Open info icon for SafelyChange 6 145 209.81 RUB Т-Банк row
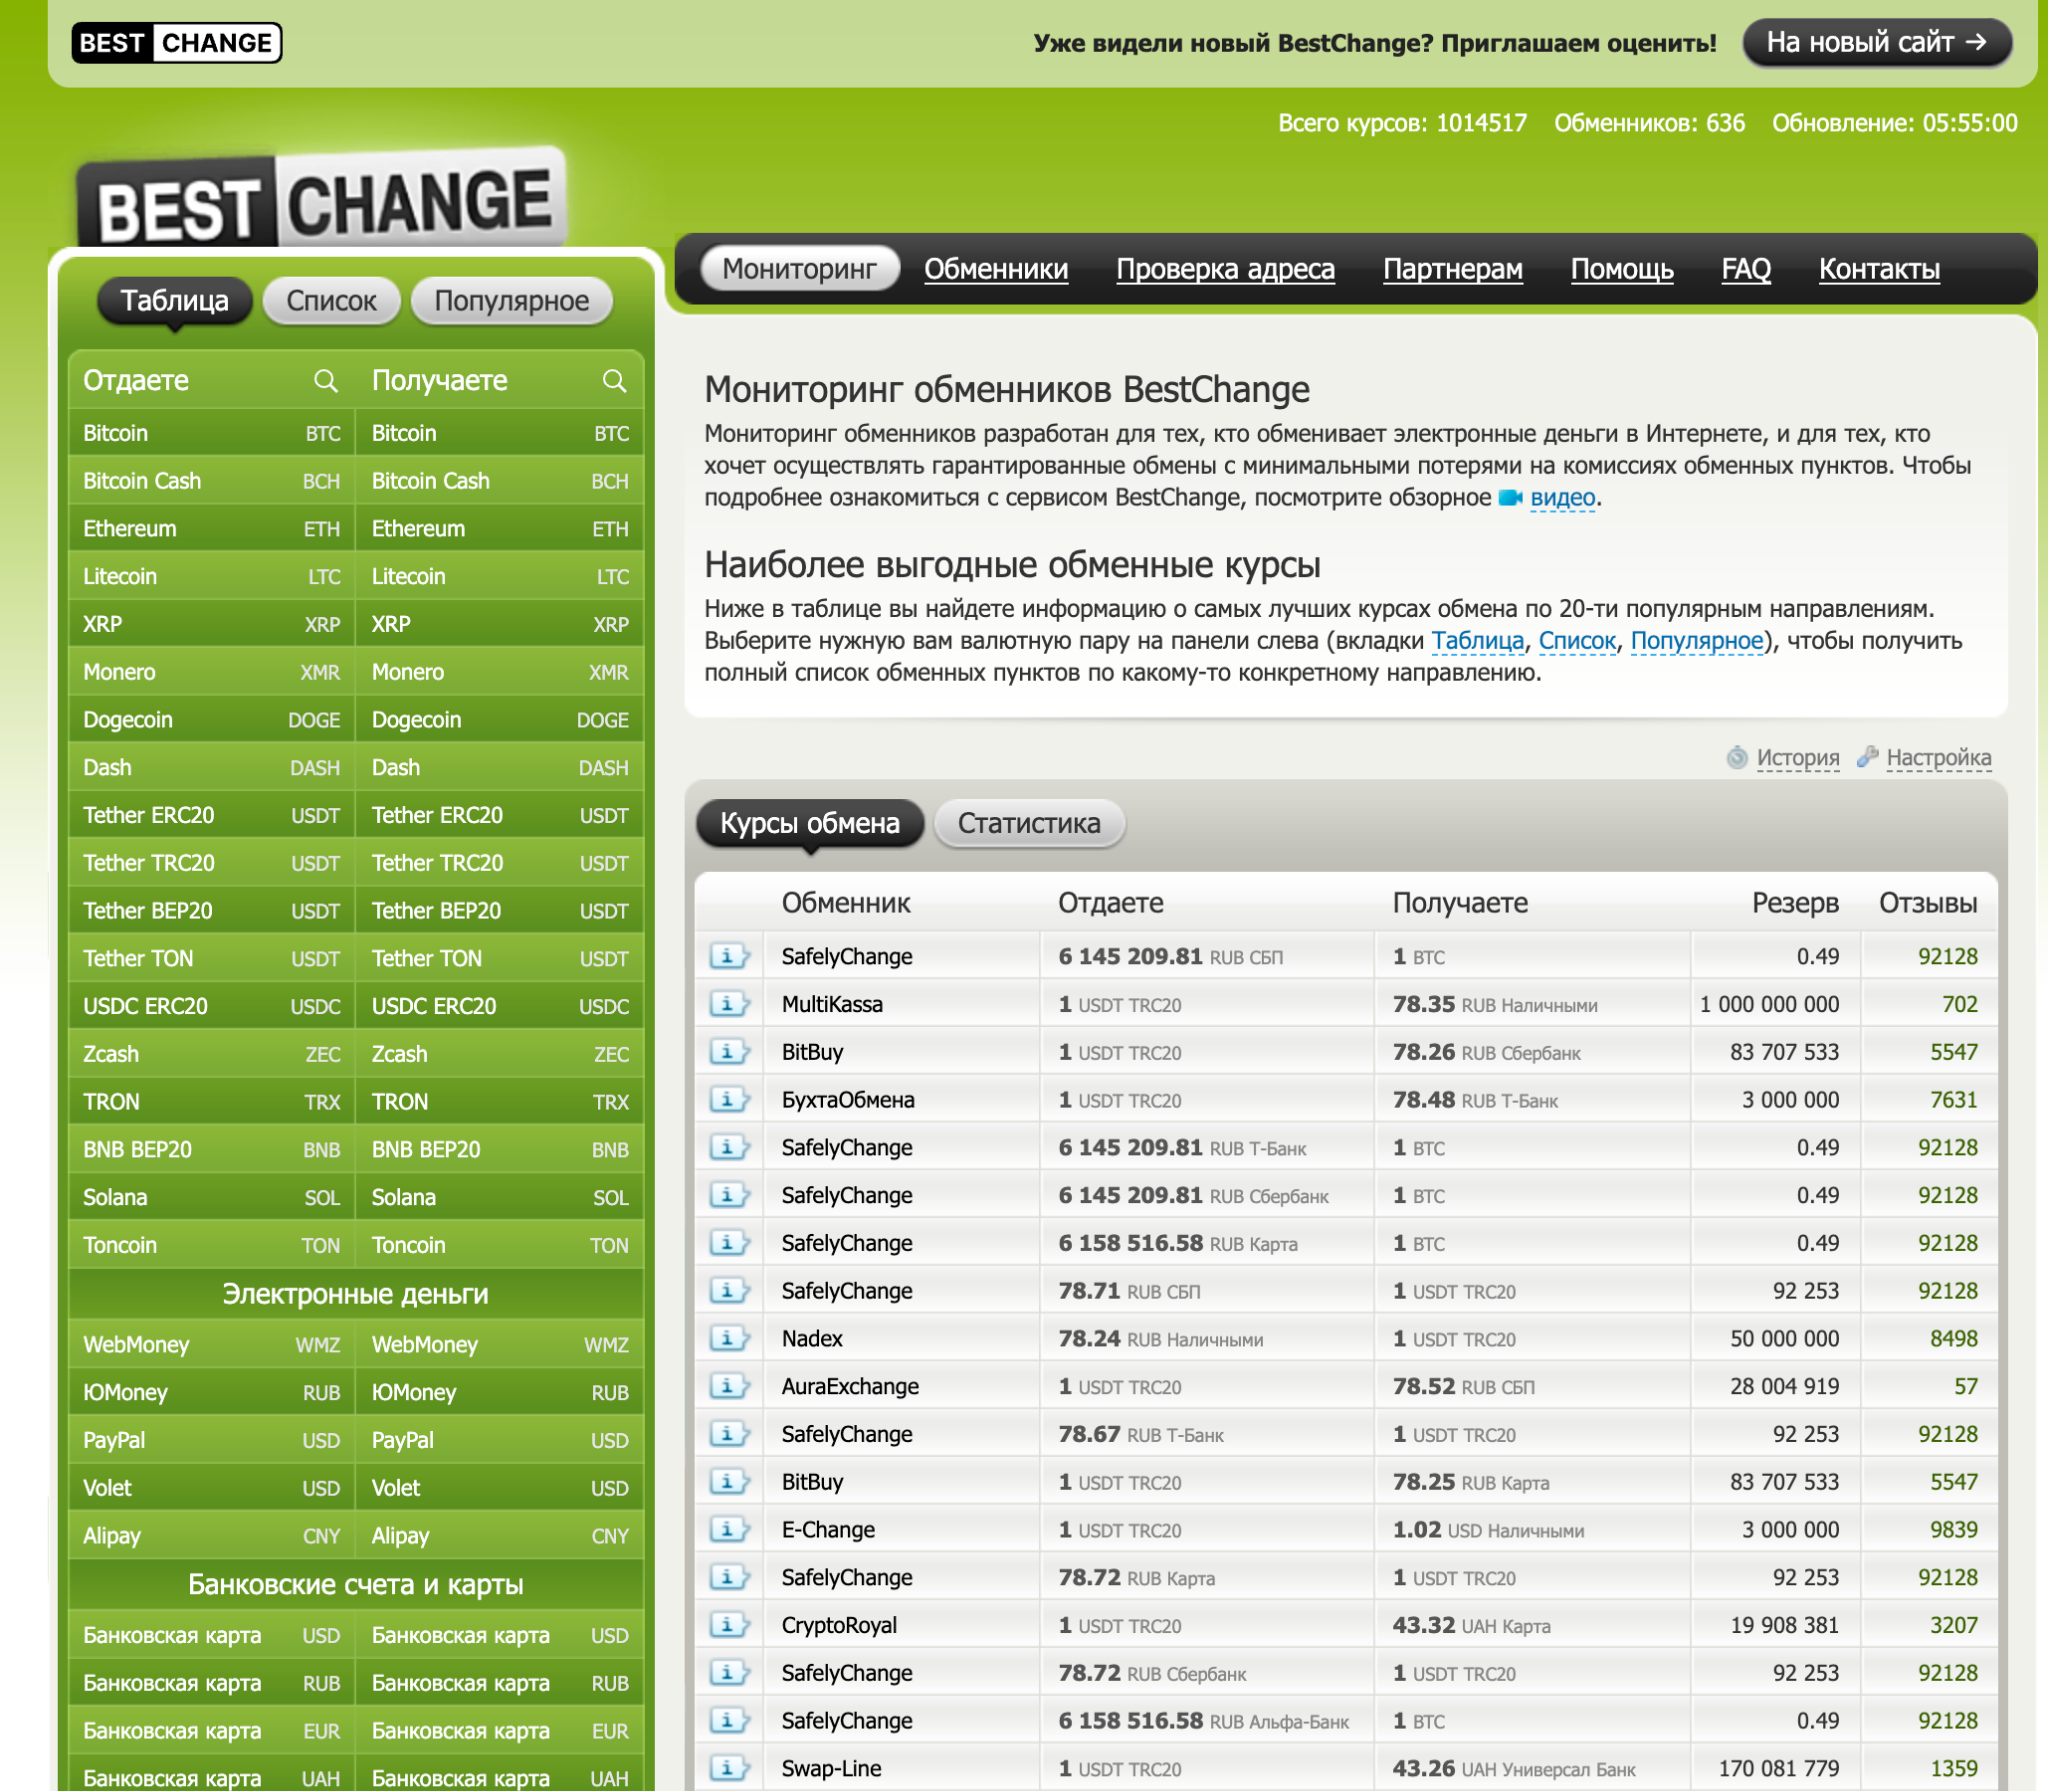2048x1791 pixels. pyautogui.click(x=729, y=1148)
